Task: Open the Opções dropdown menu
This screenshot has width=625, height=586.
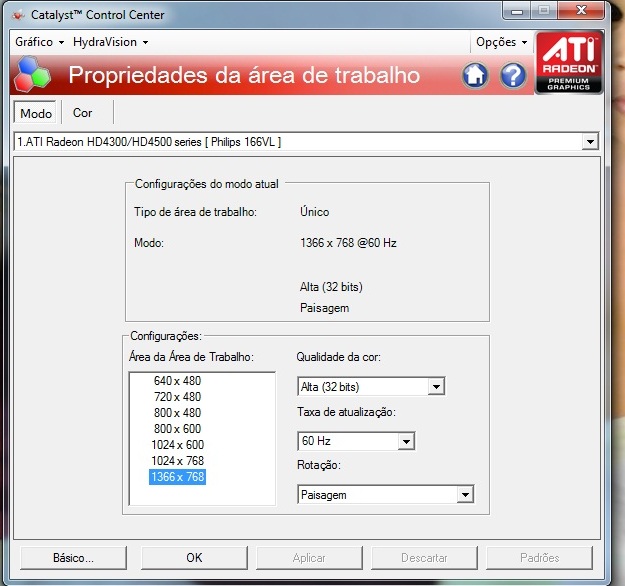Action: tap(501, 42)
